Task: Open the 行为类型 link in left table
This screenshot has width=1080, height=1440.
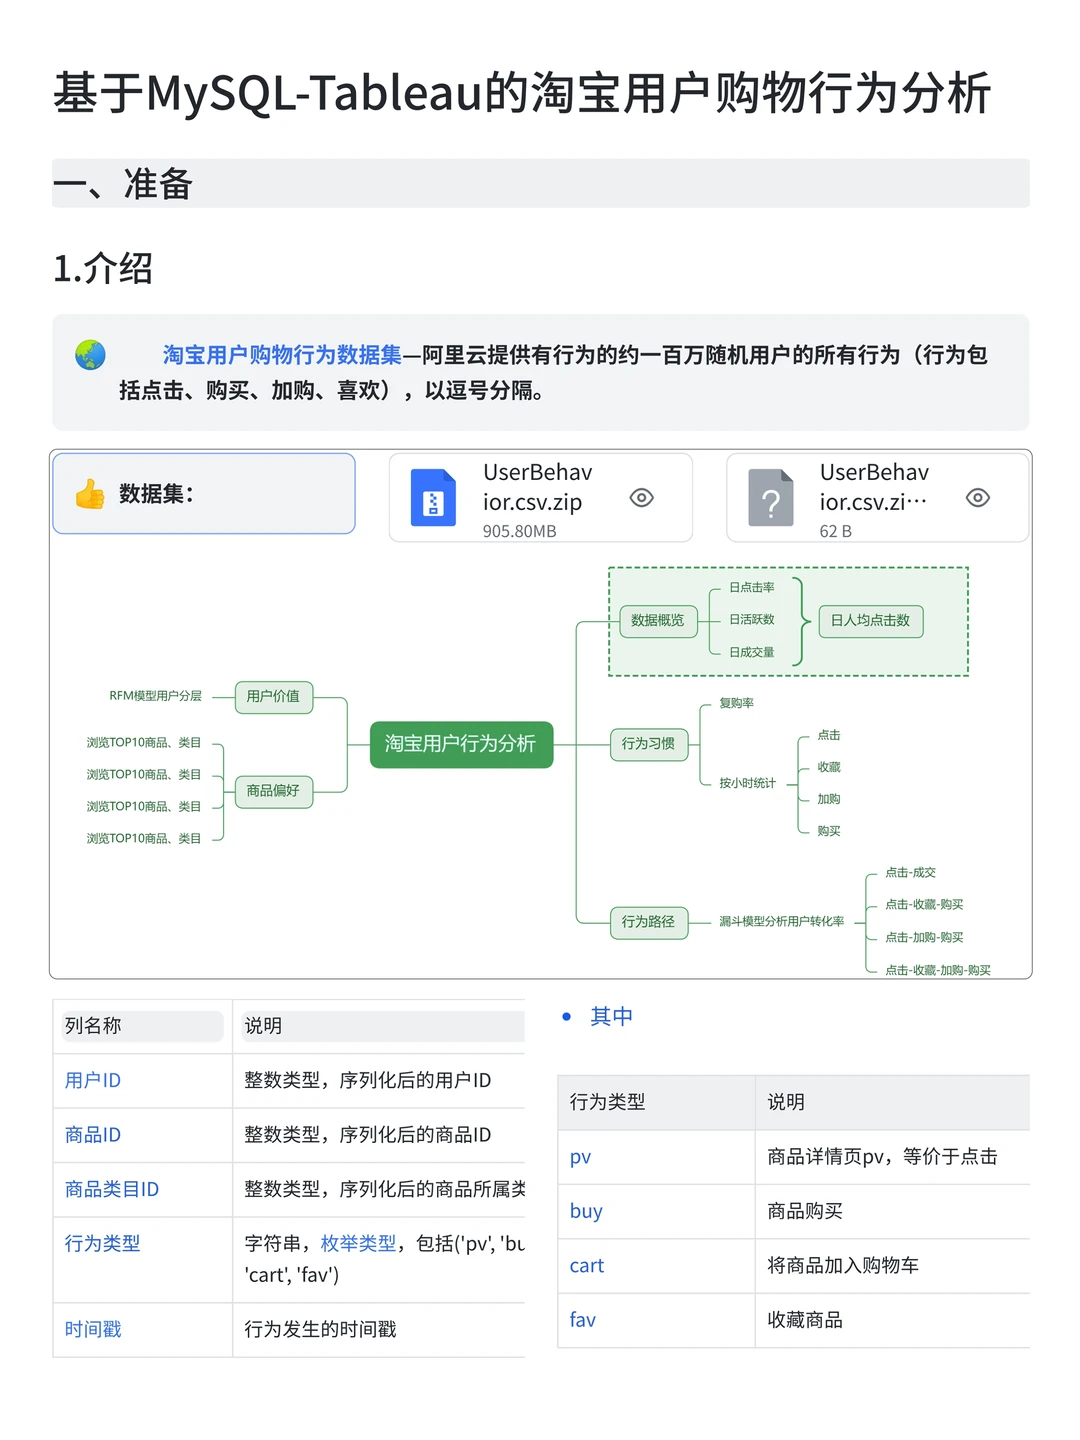Action: [103, 1244]
